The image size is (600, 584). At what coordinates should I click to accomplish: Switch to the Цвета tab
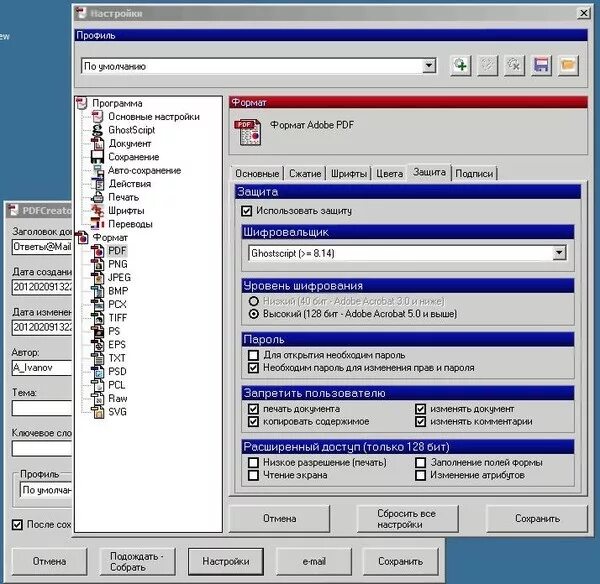coord(390,173)
